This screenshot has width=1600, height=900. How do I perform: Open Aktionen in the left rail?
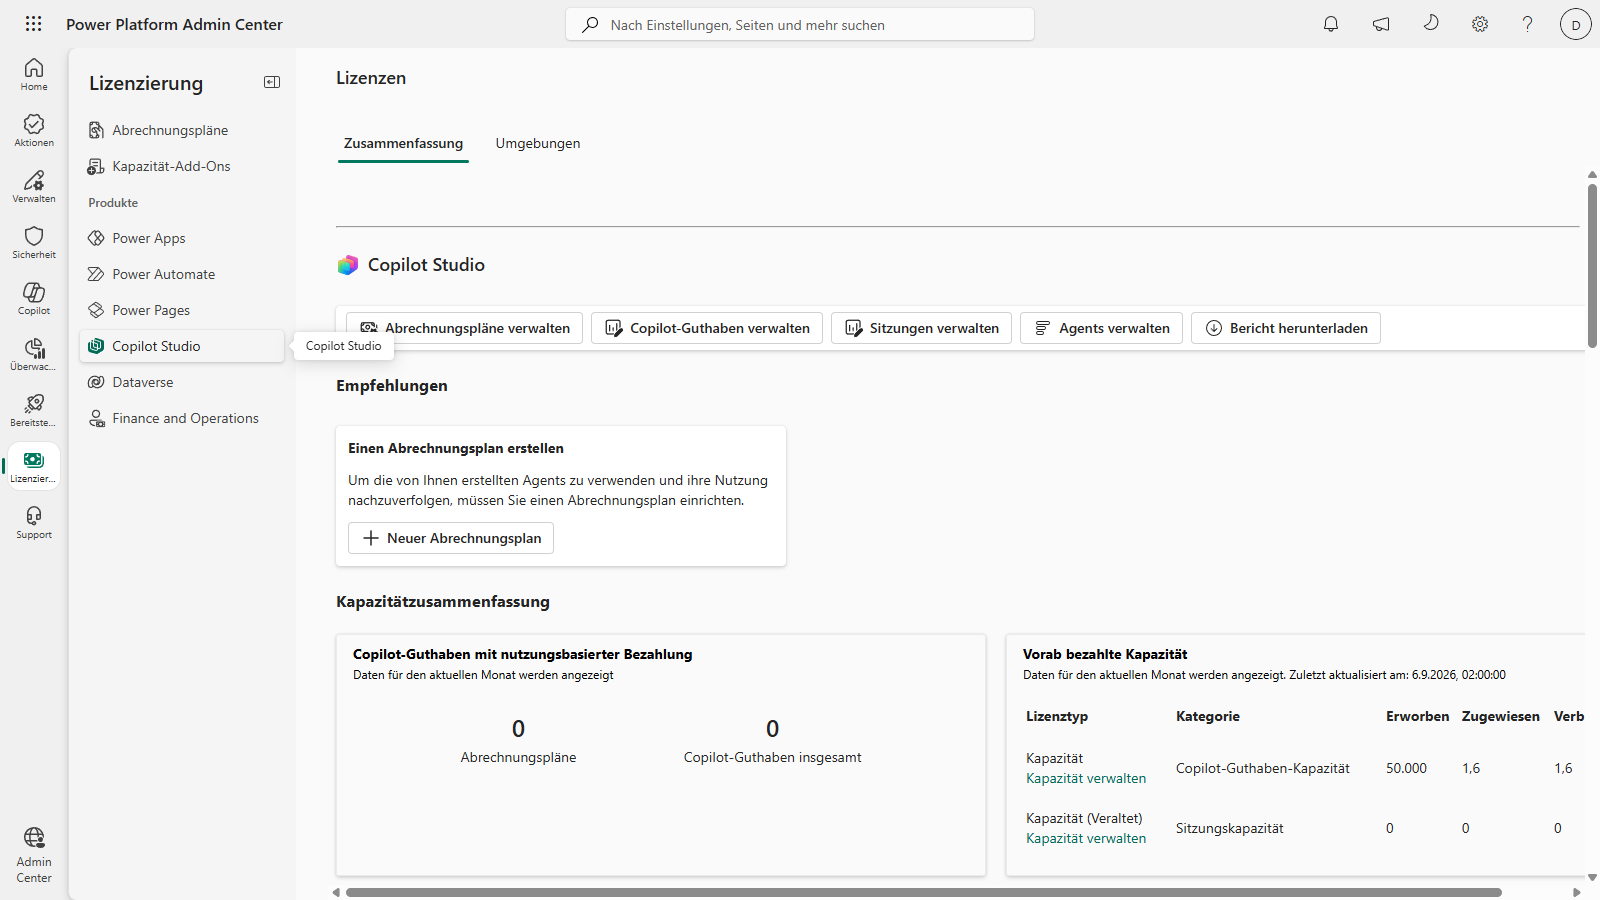(34, 130)
